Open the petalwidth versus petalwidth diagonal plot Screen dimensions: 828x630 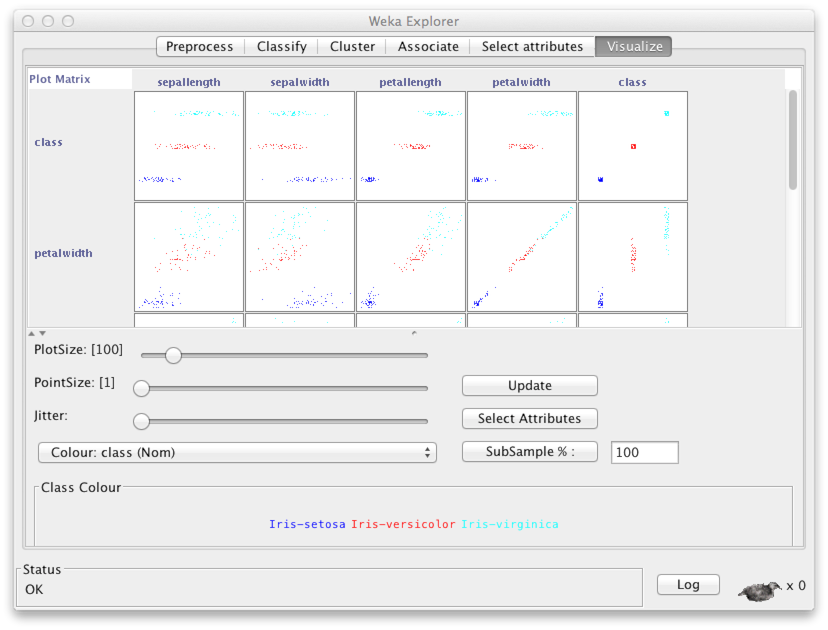point(522,257)
